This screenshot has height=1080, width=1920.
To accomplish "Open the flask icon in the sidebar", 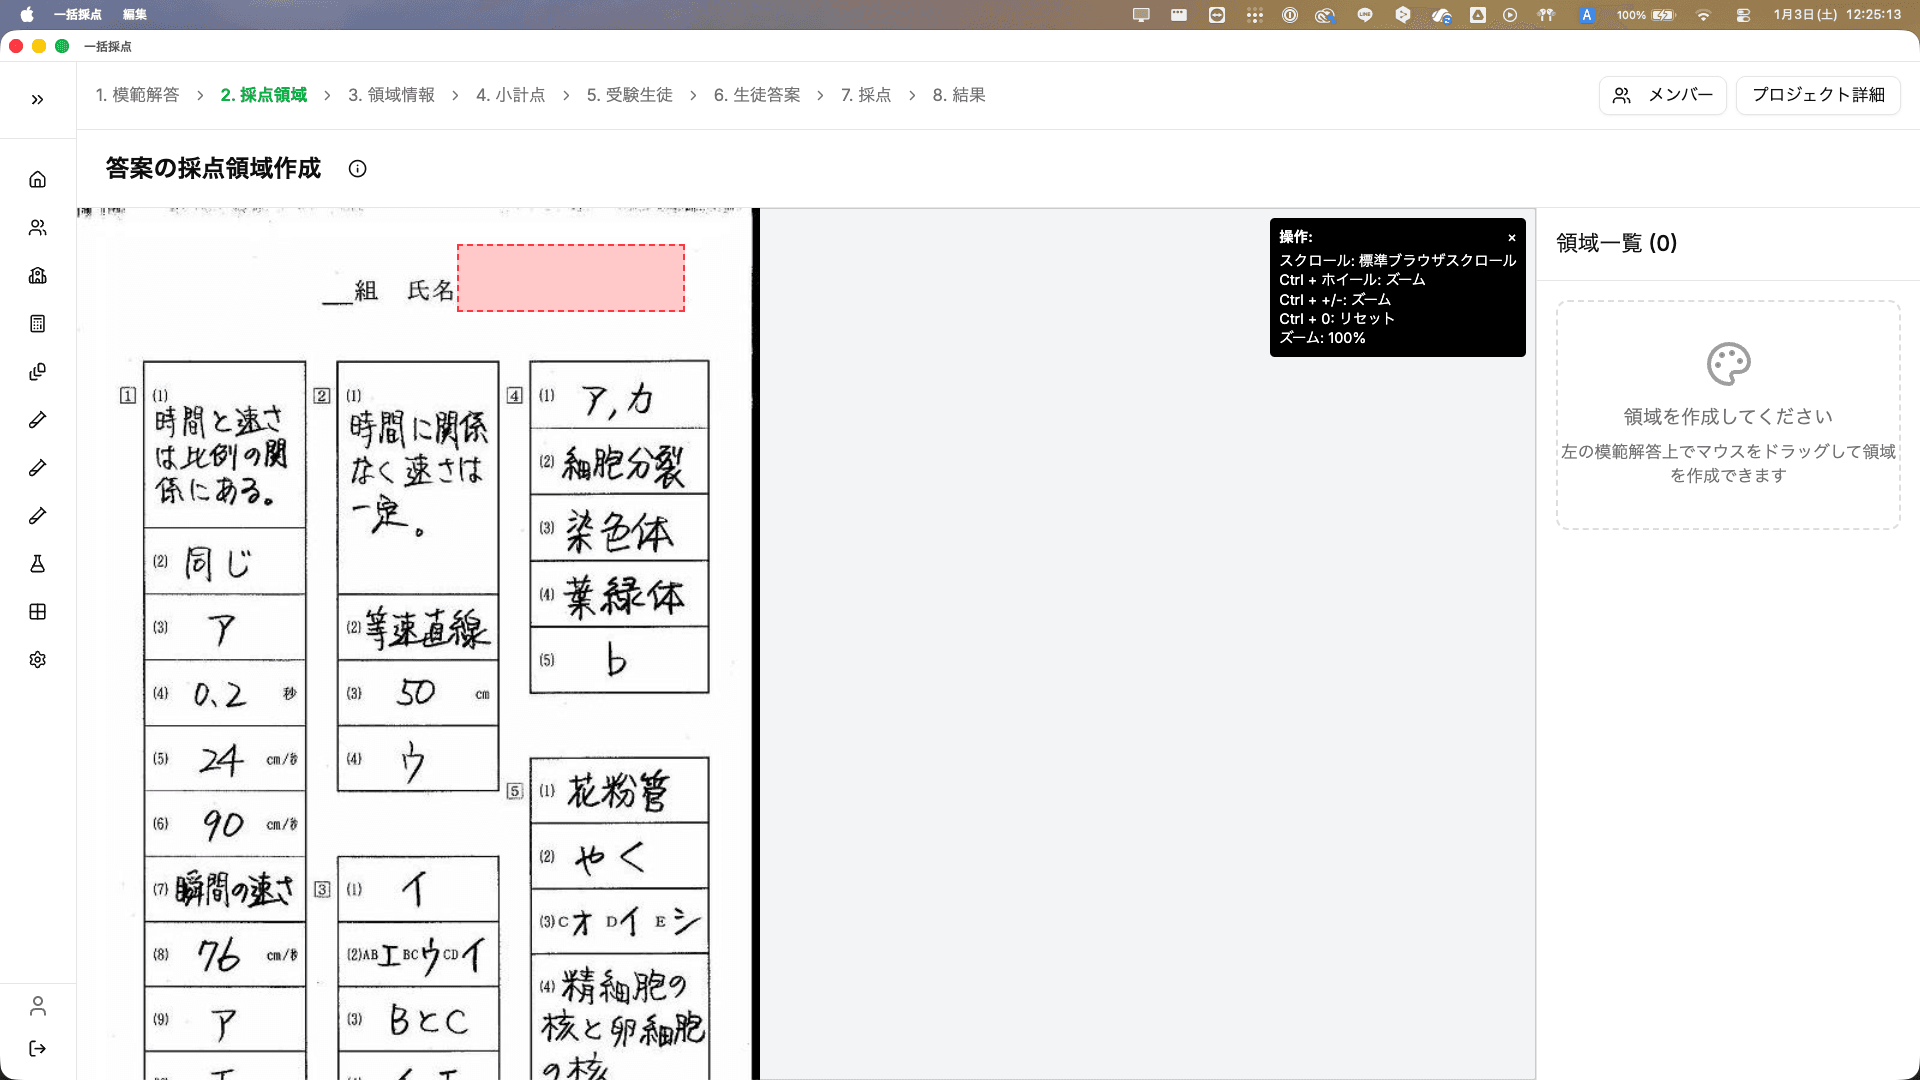I will tap(37, 563).
